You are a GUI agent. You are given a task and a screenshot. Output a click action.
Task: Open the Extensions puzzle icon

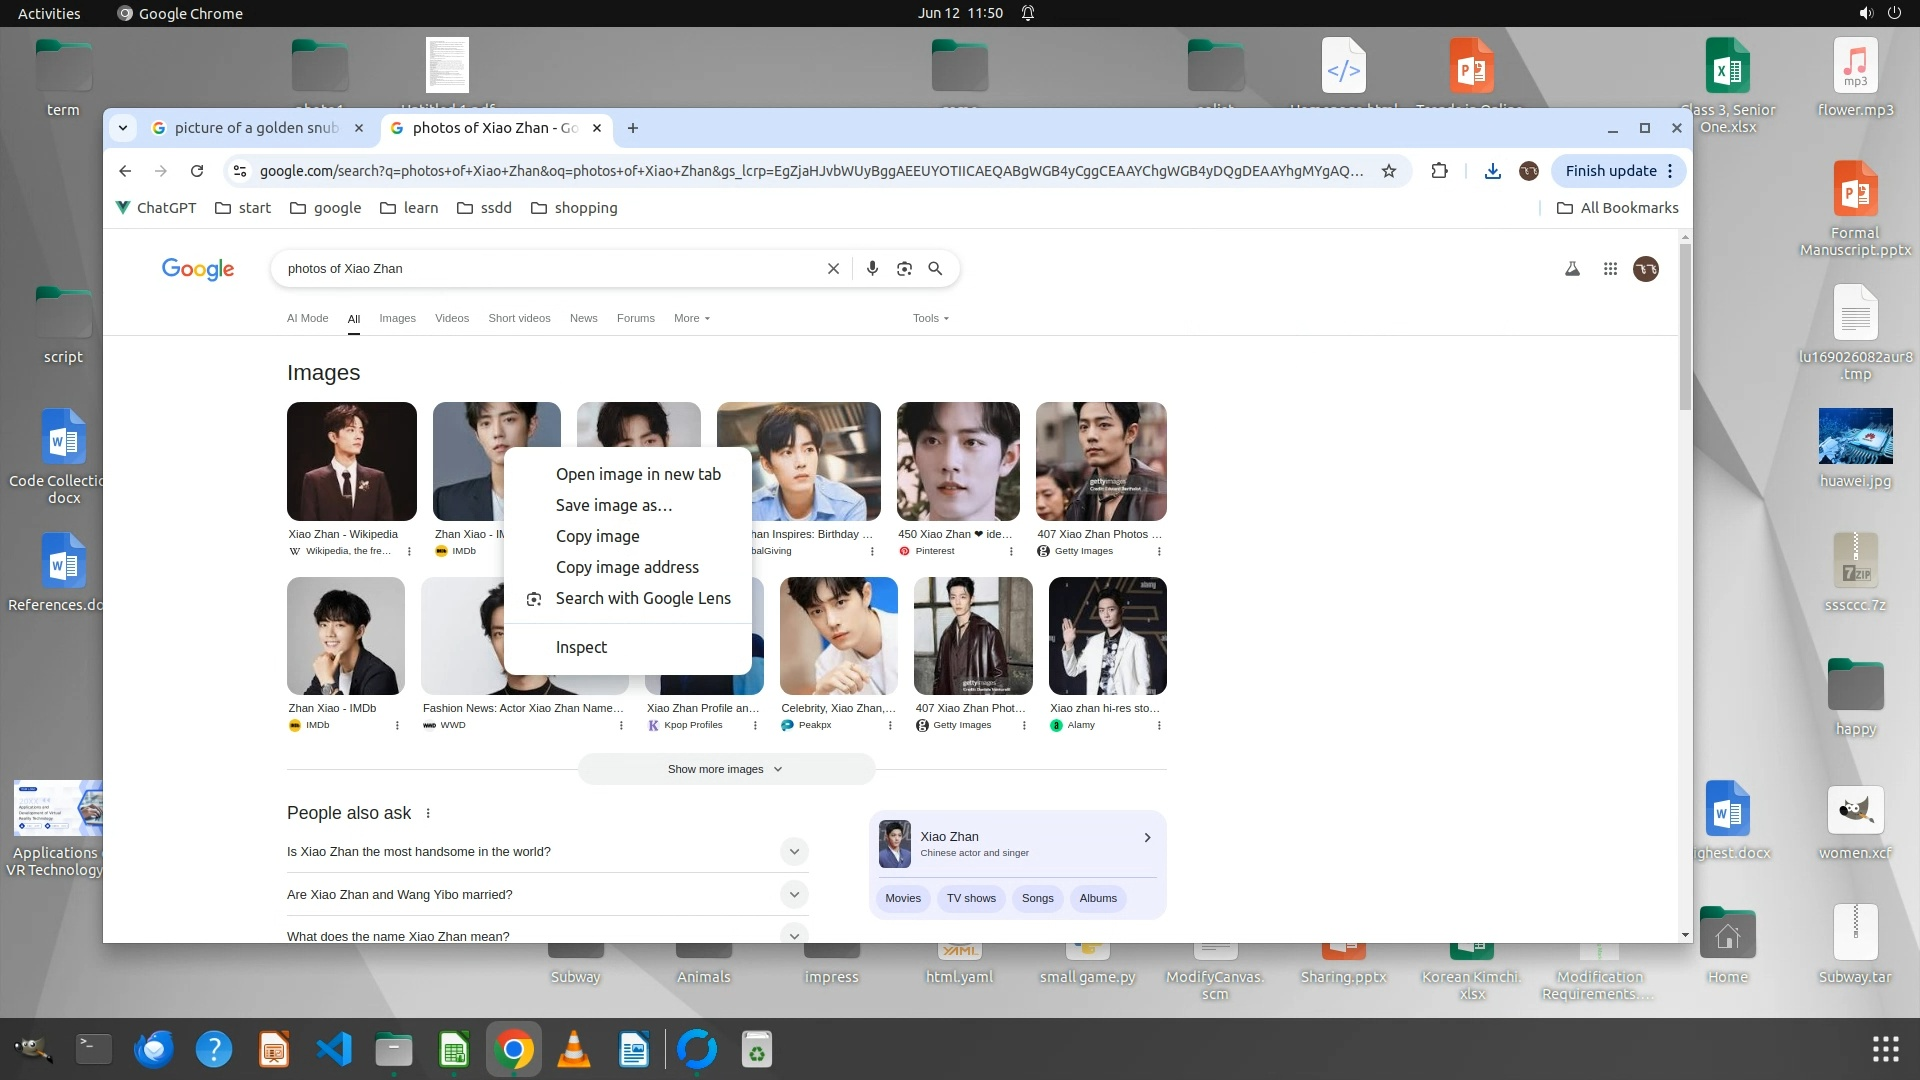click(1439, 171)
